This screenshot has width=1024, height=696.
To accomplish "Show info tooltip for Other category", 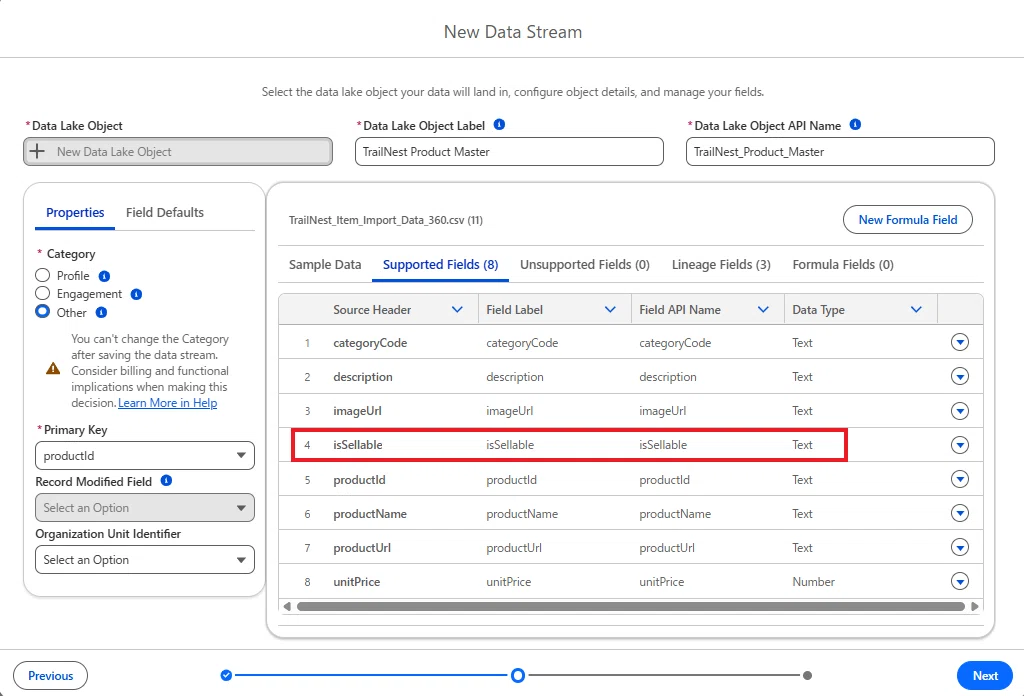I will [101, 313].
